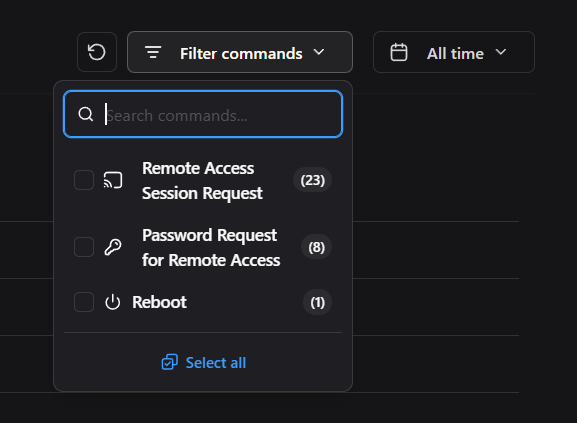The image size is (577, 423).
Task: Focus the Search commands input field
Action: (x=203, y=114)
